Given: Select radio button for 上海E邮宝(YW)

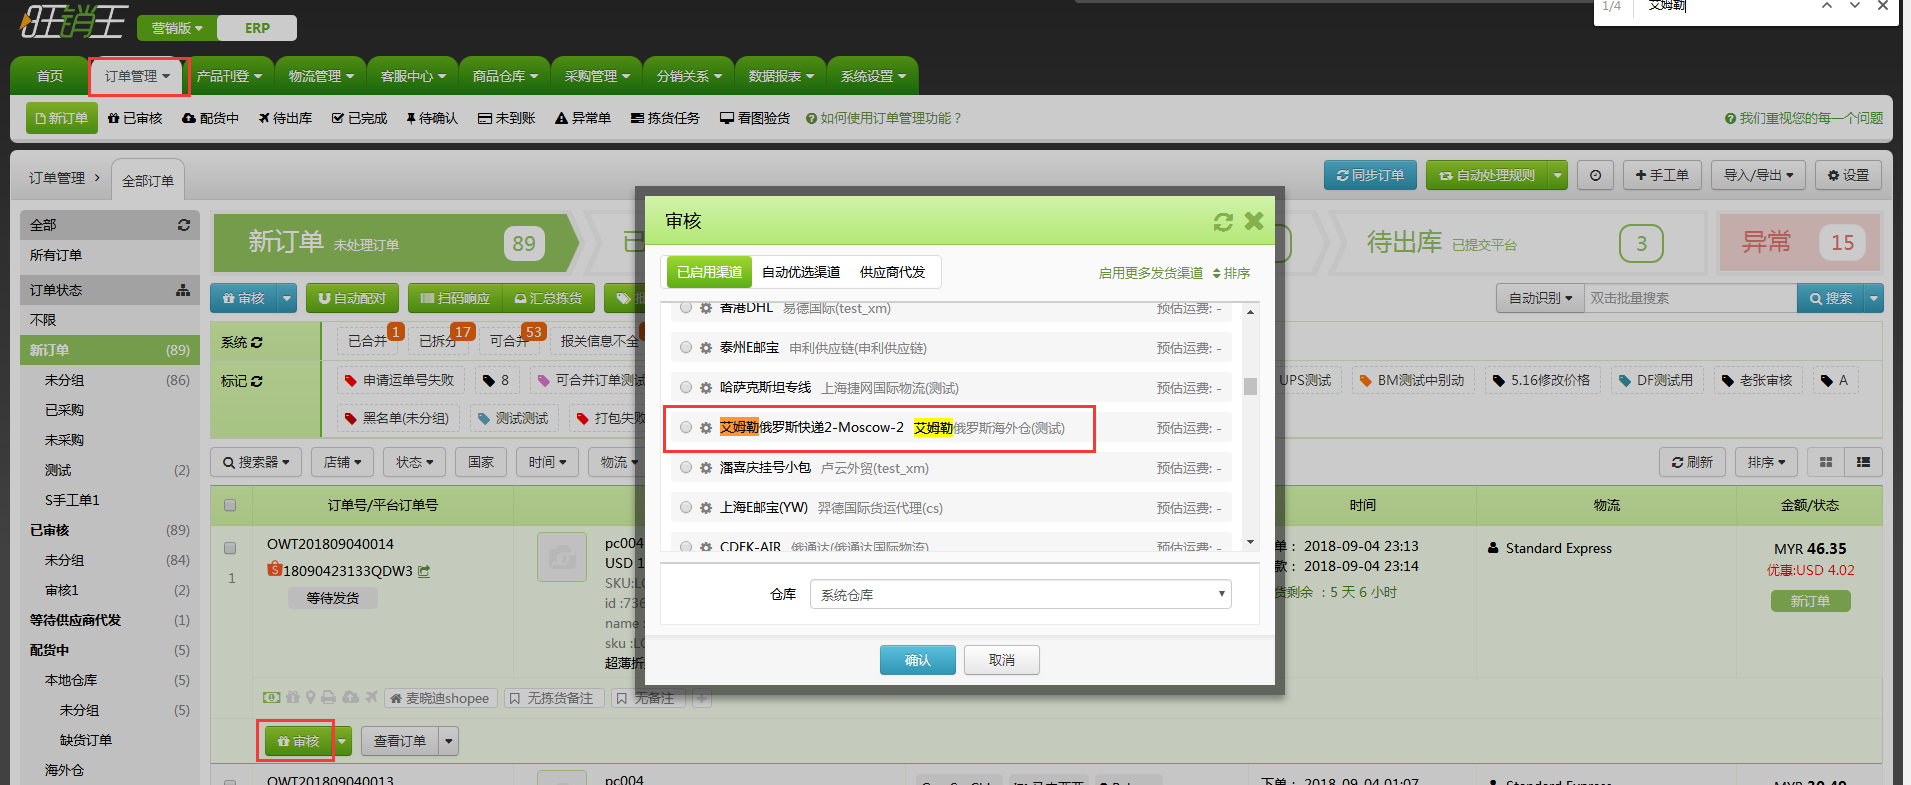Looking at the screenshot, I should 686,508.
